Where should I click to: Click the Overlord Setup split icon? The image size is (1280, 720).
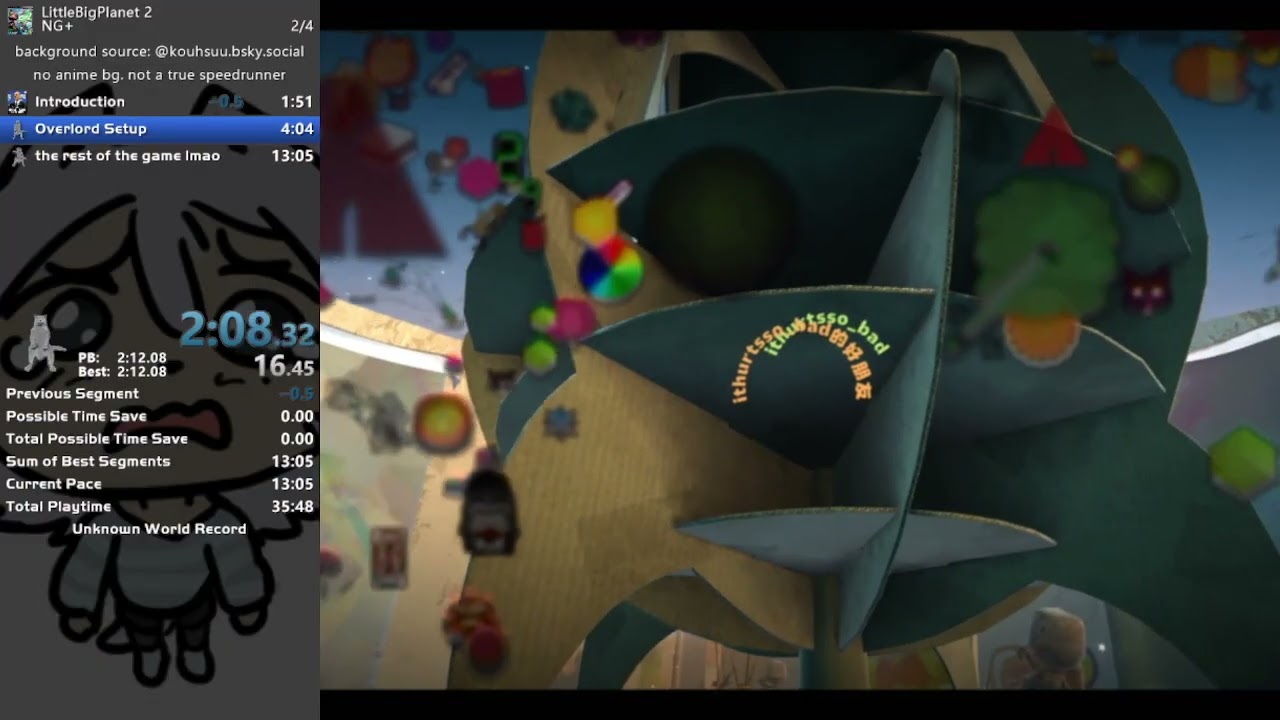(x=17, y=129)
